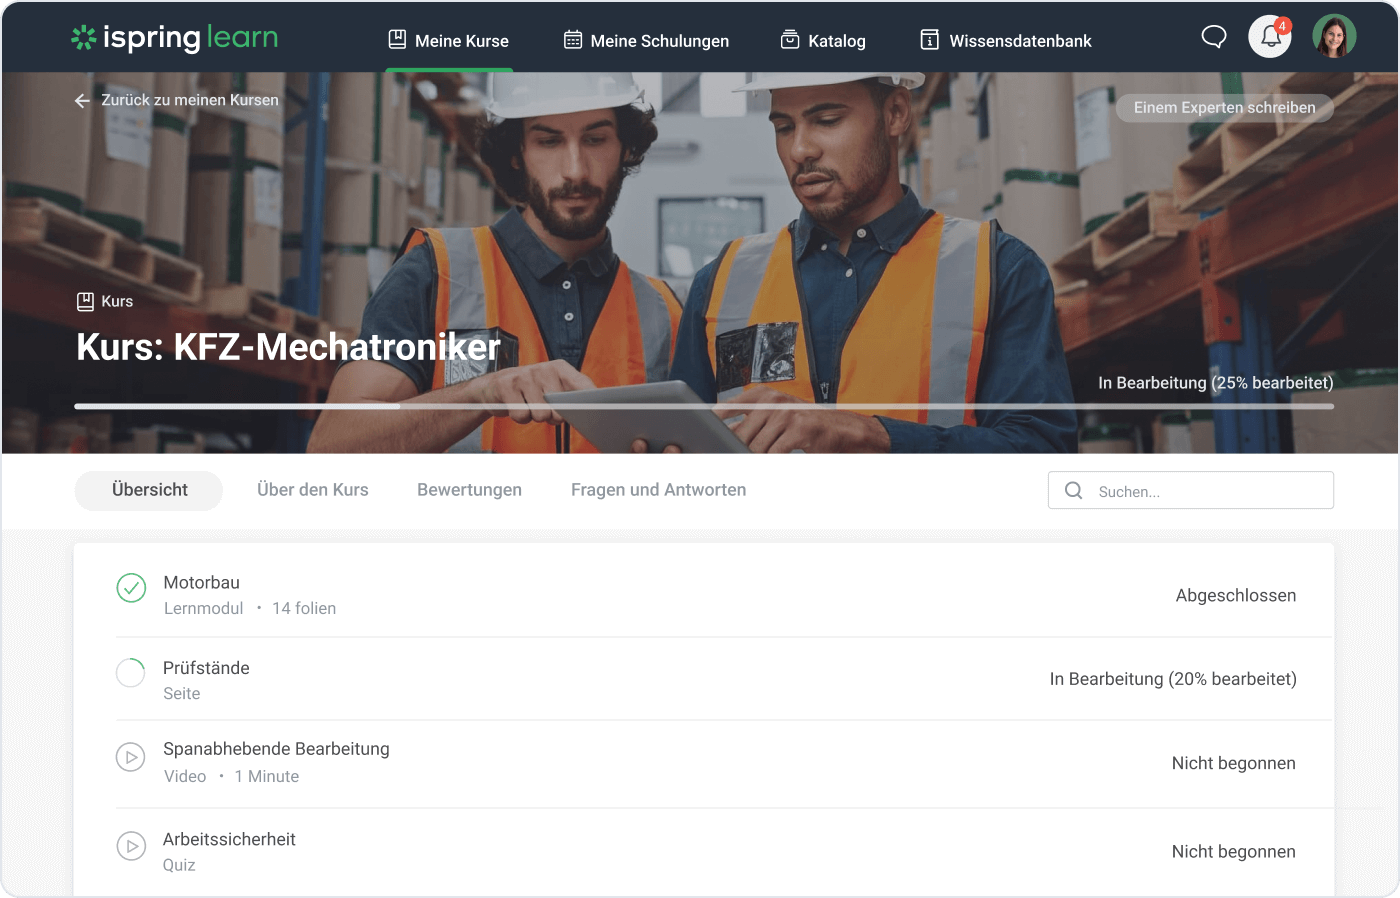Click the course progress bar
The height and width of the screenshot is (898, 1400).
pyautogui.click(x=703, y=406)
